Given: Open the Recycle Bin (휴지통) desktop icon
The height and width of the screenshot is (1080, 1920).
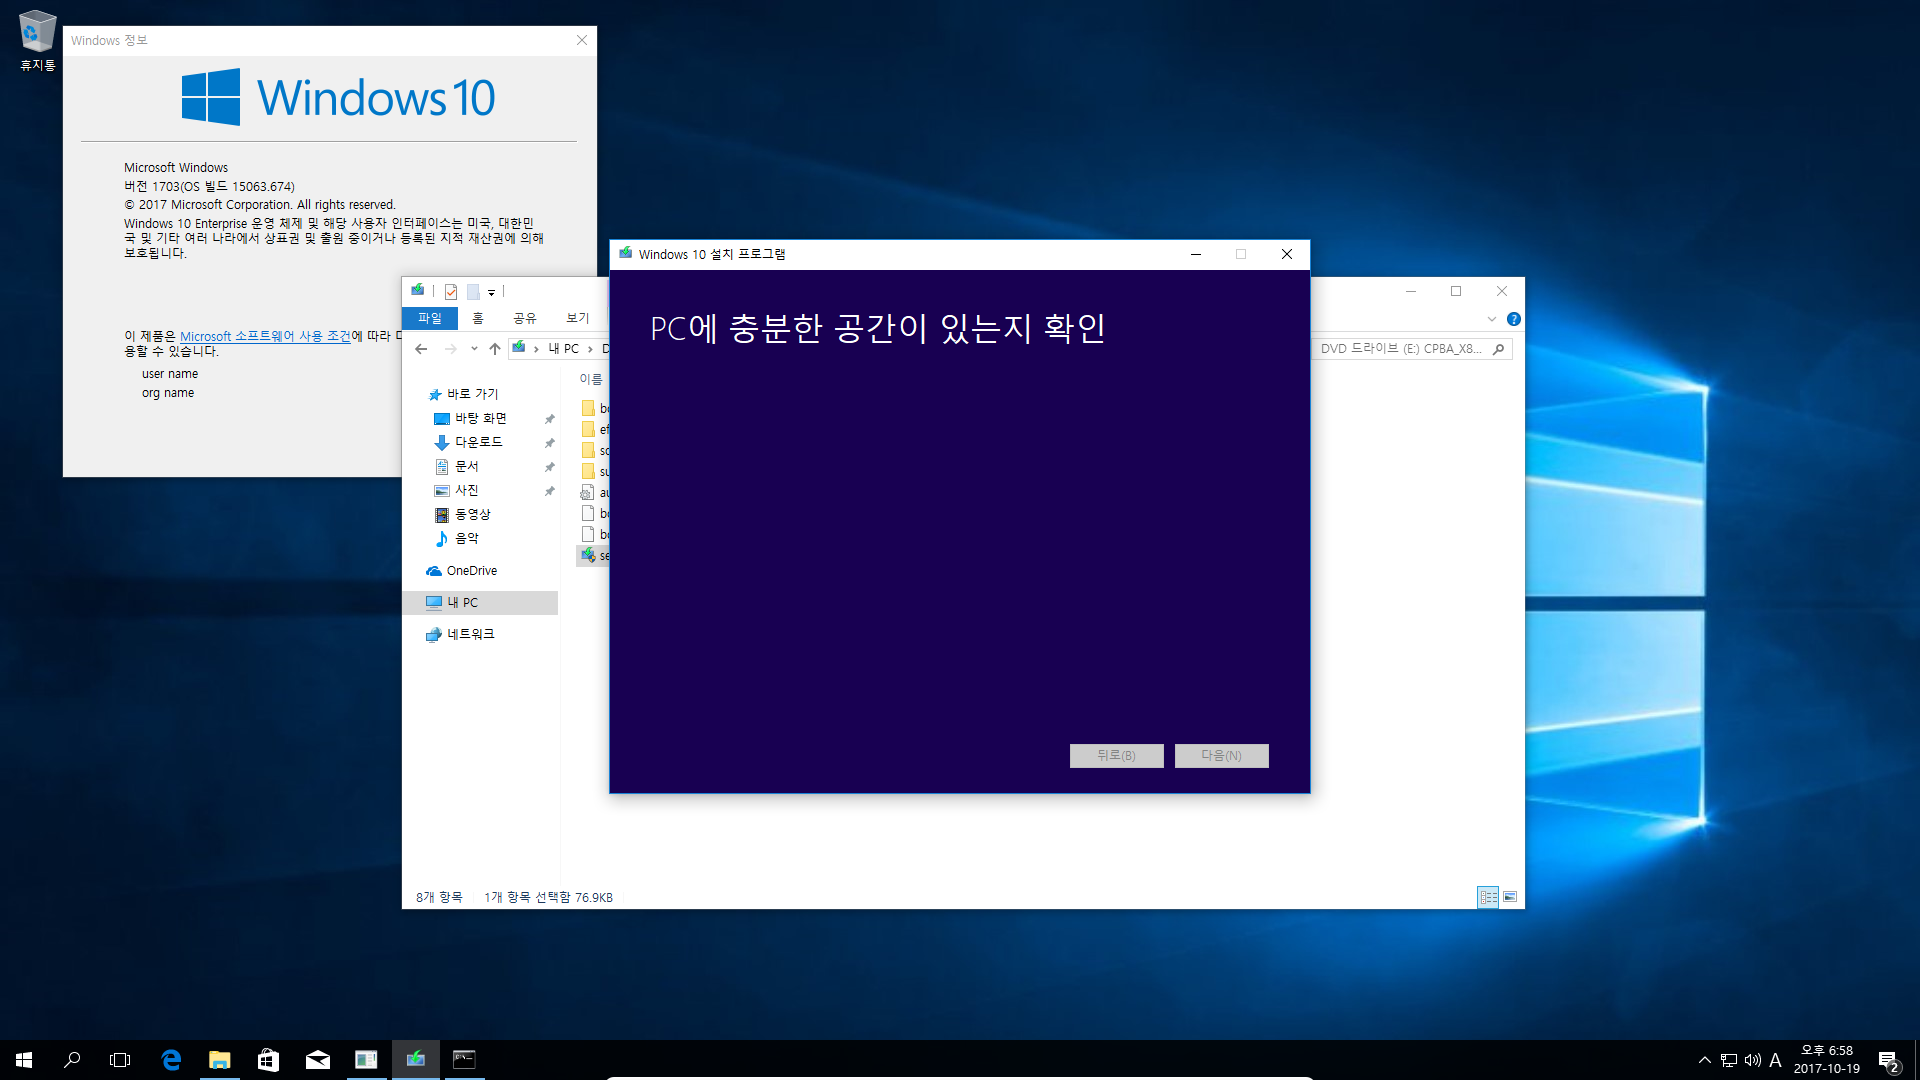Looking at the screenshot, I should click(x=37, y=40).
